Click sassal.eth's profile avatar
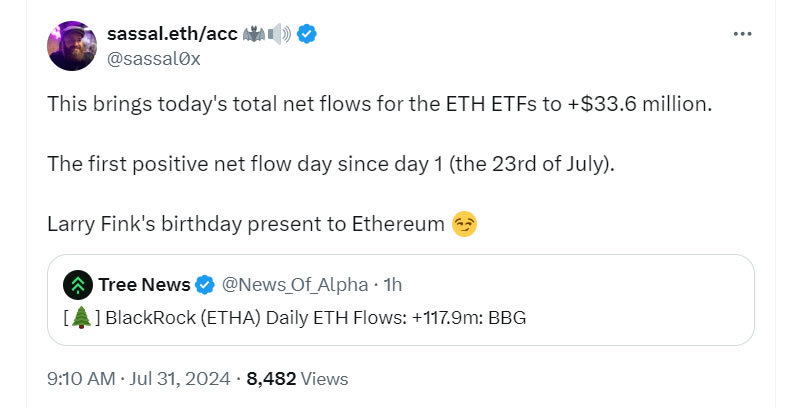 point(72,46)
